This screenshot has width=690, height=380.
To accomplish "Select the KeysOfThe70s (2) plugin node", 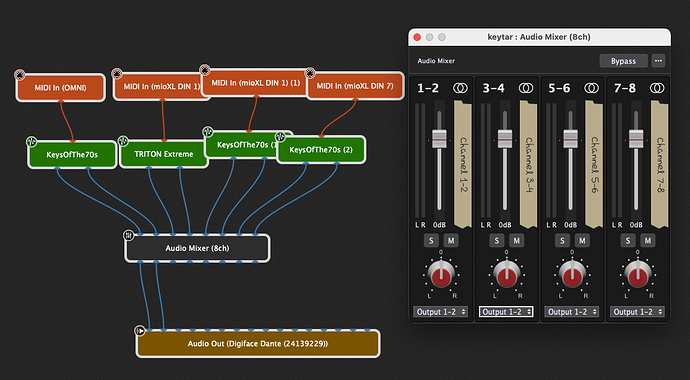I will pos(321,150).
